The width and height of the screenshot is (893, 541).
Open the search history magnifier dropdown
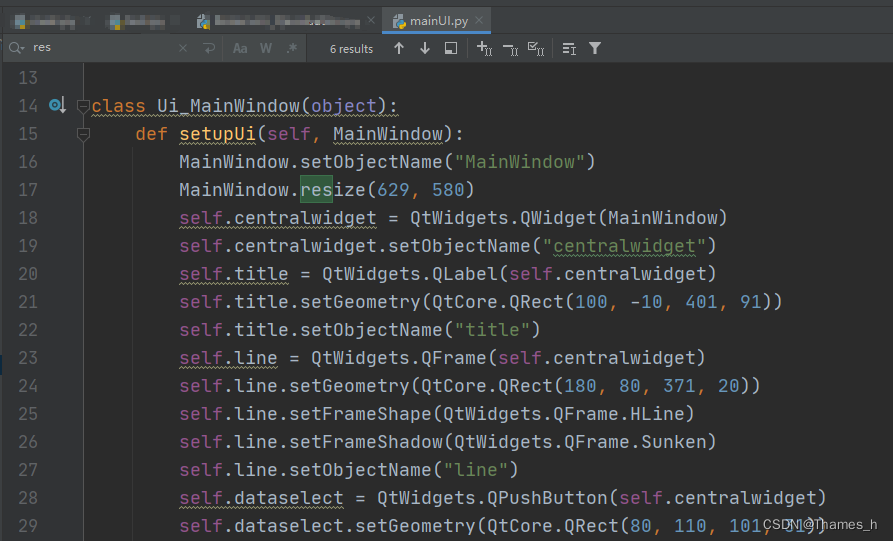(x=17, y=48)
